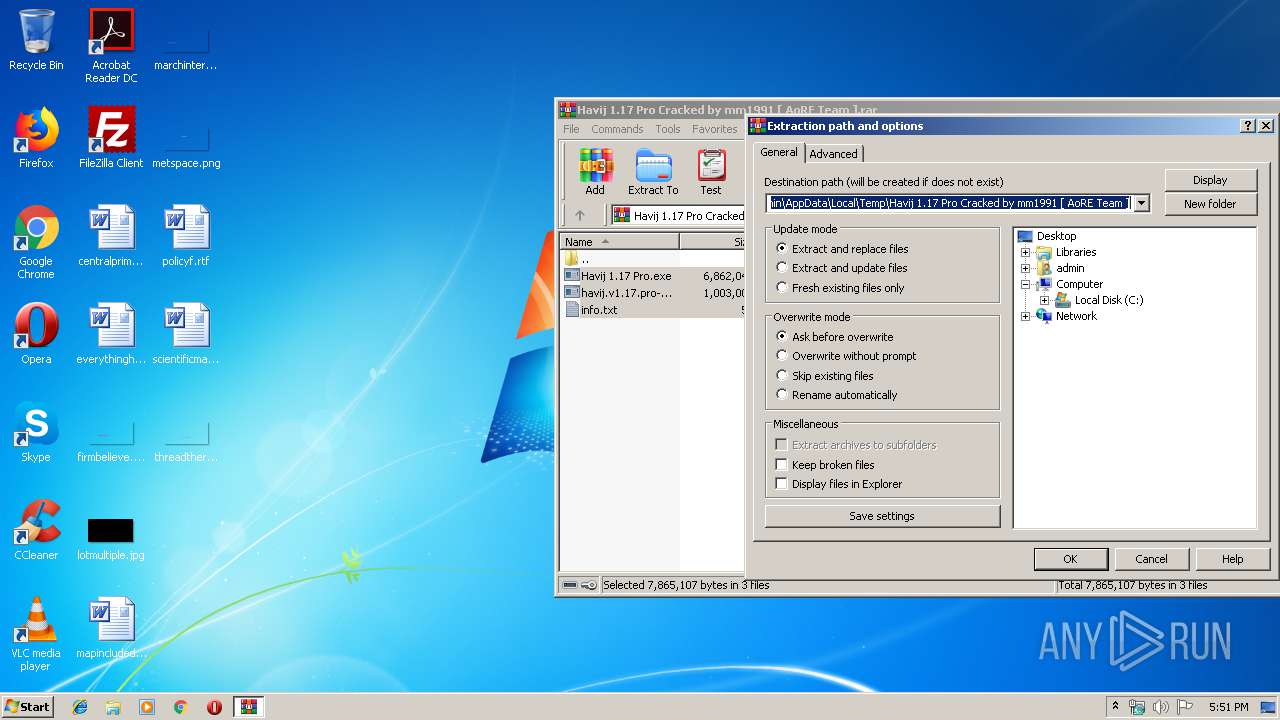Image resolution: width=1280 pixels, height=720 pixels.
Task: Click the Cancel button
Action: [x=1151, y=559]
